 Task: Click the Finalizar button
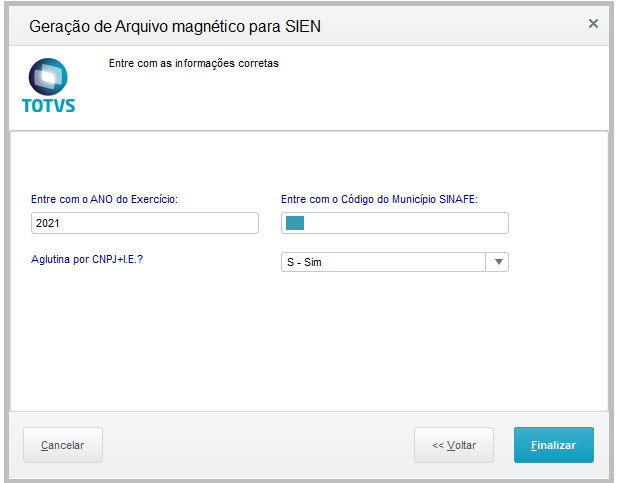point(553,445)
